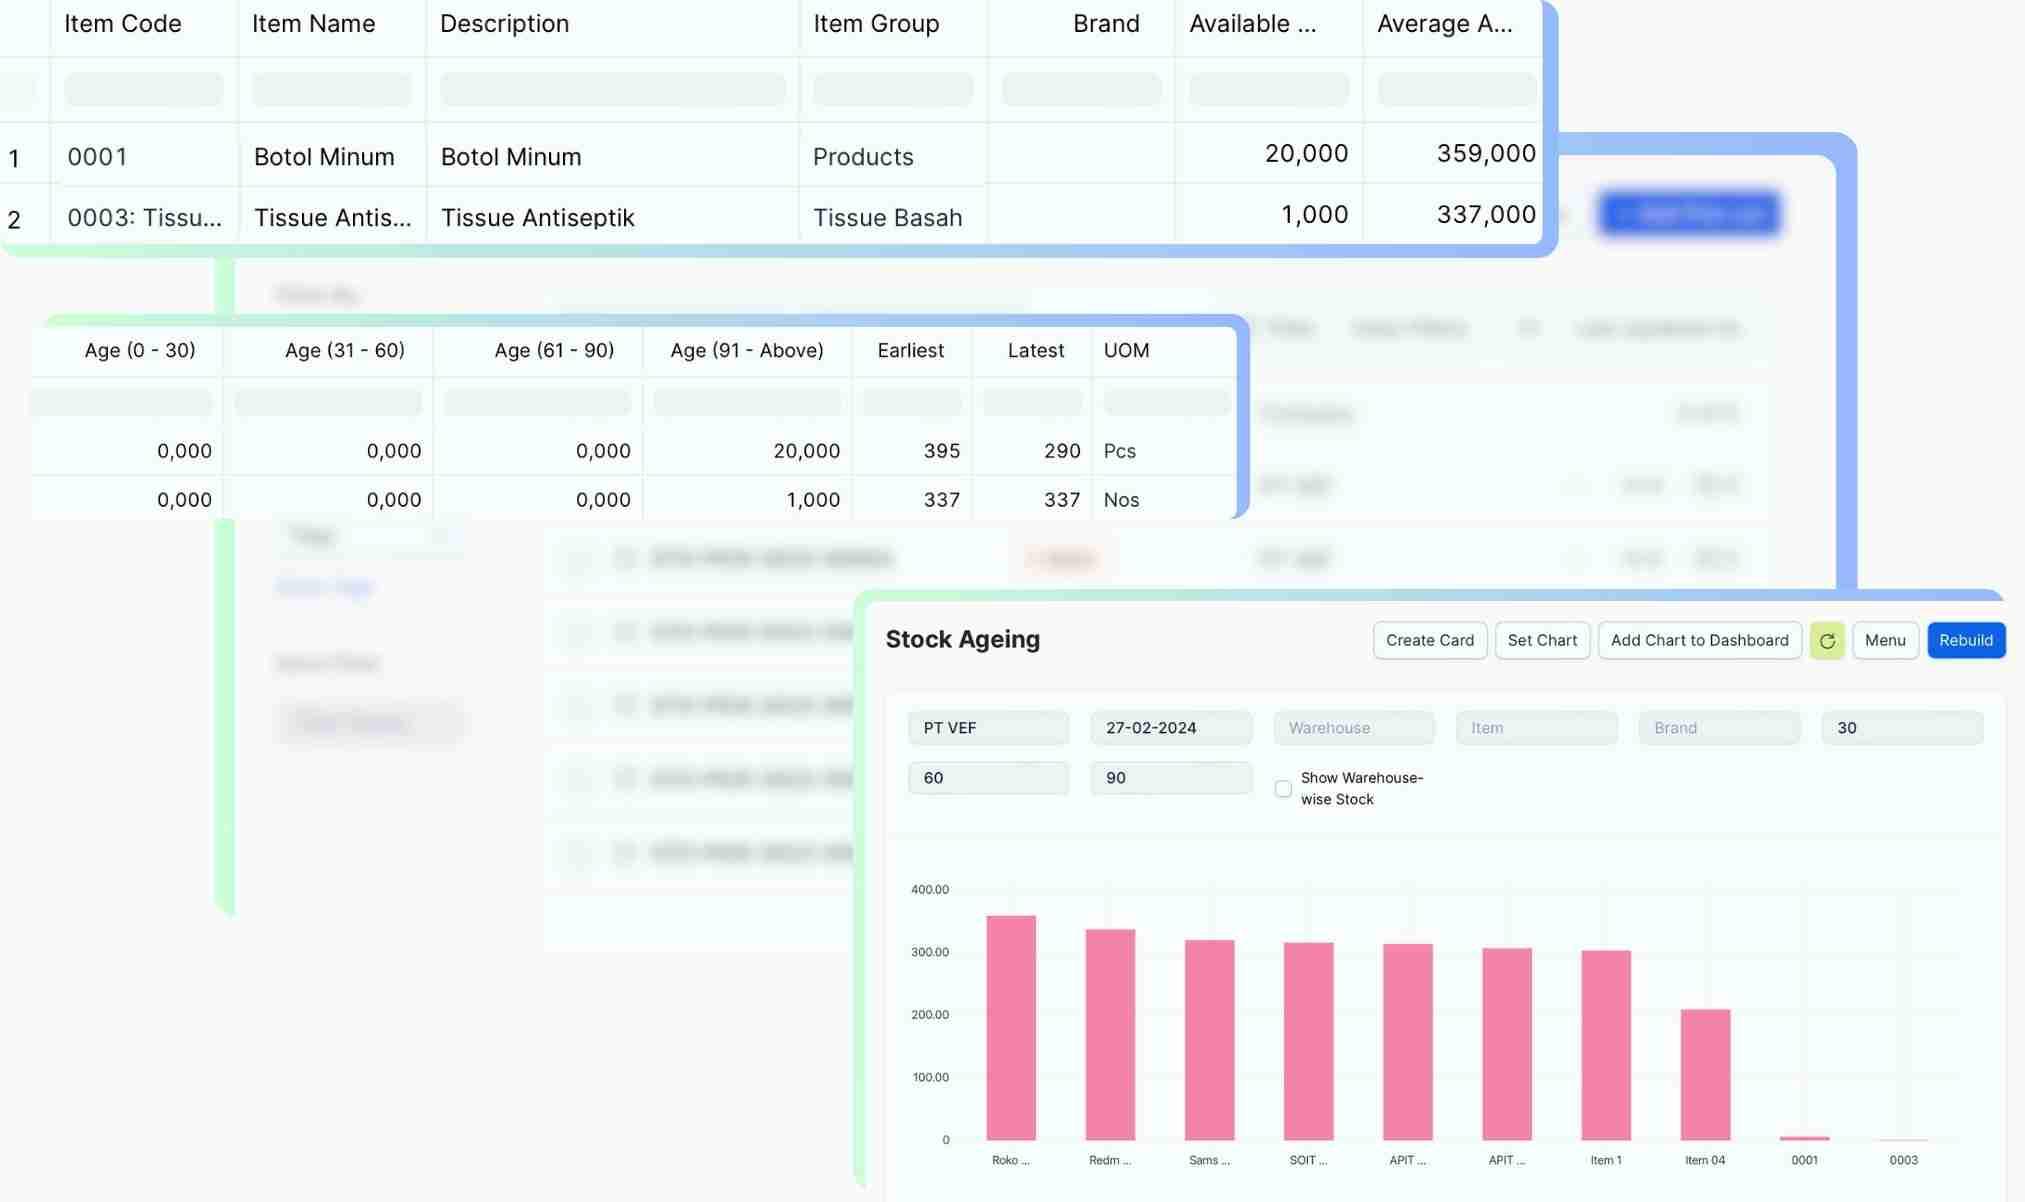2025x1202 pixels.
Task: Click the Item 04 chart bar
Action: coord(1704,1074)
